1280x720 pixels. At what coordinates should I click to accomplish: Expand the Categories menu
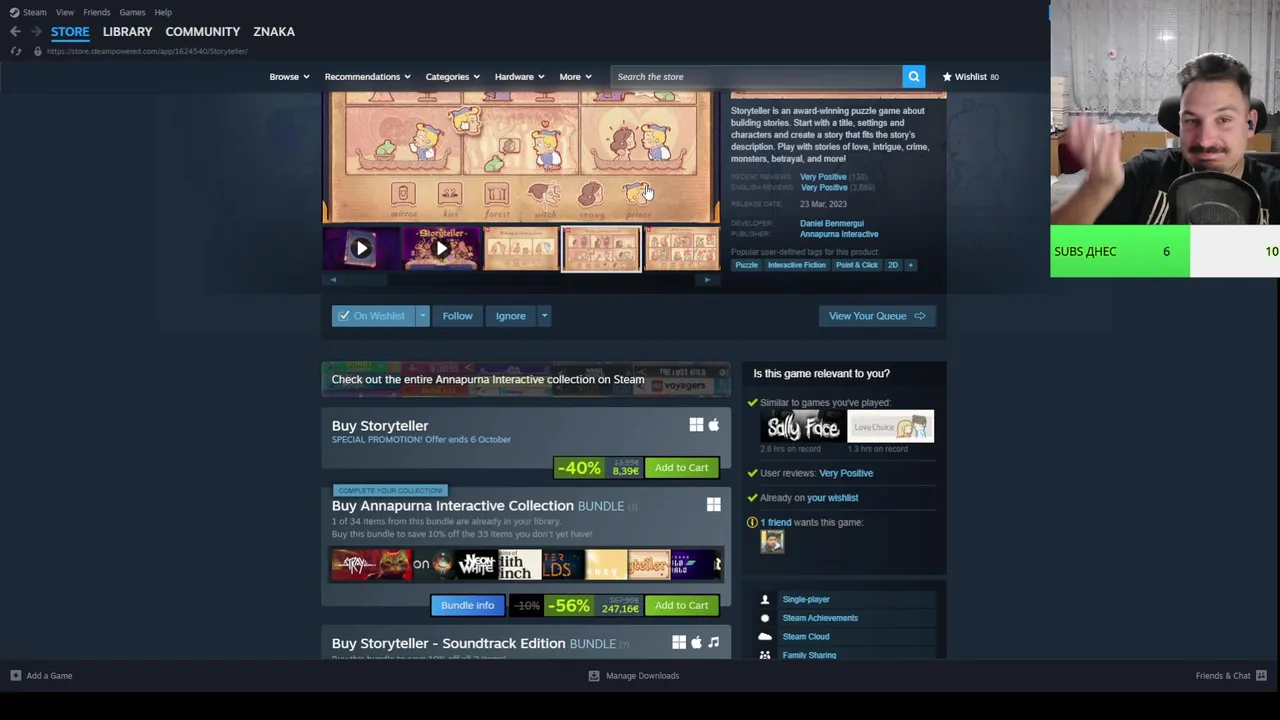(453, 76)
